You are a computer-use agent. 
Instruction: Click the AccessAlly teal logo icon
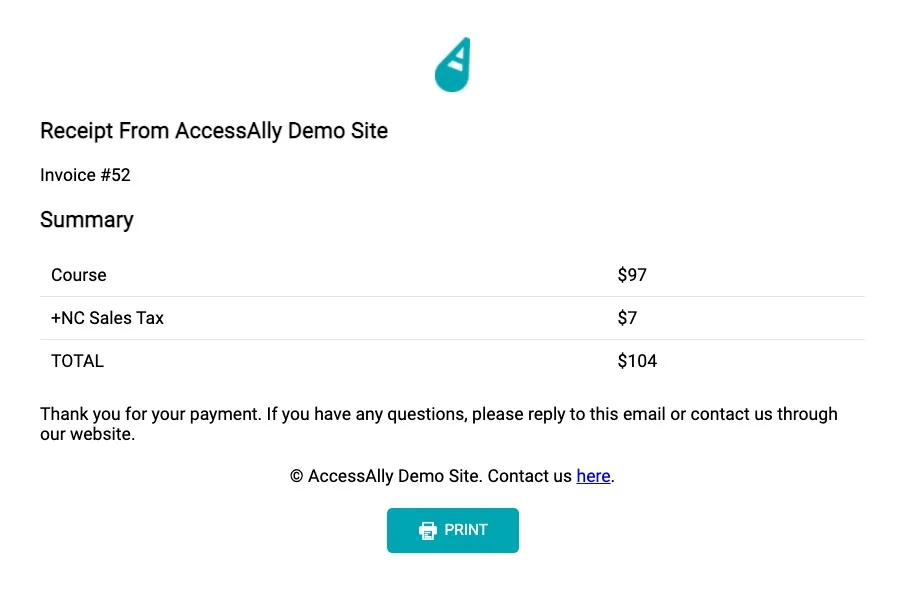(x=452, y=63)
